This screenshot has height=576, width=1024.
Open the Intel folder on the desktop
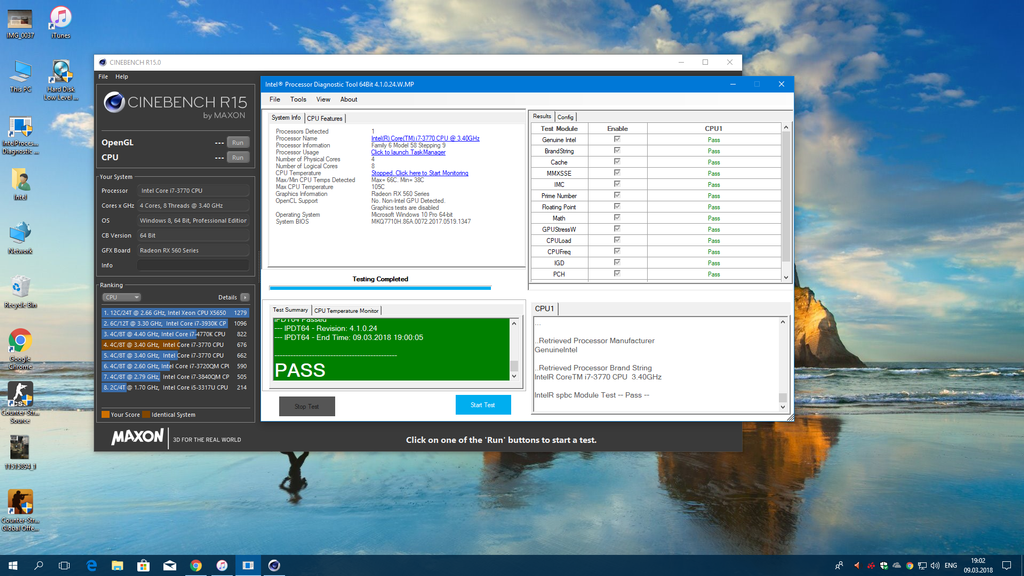click(x=20, y=184)
